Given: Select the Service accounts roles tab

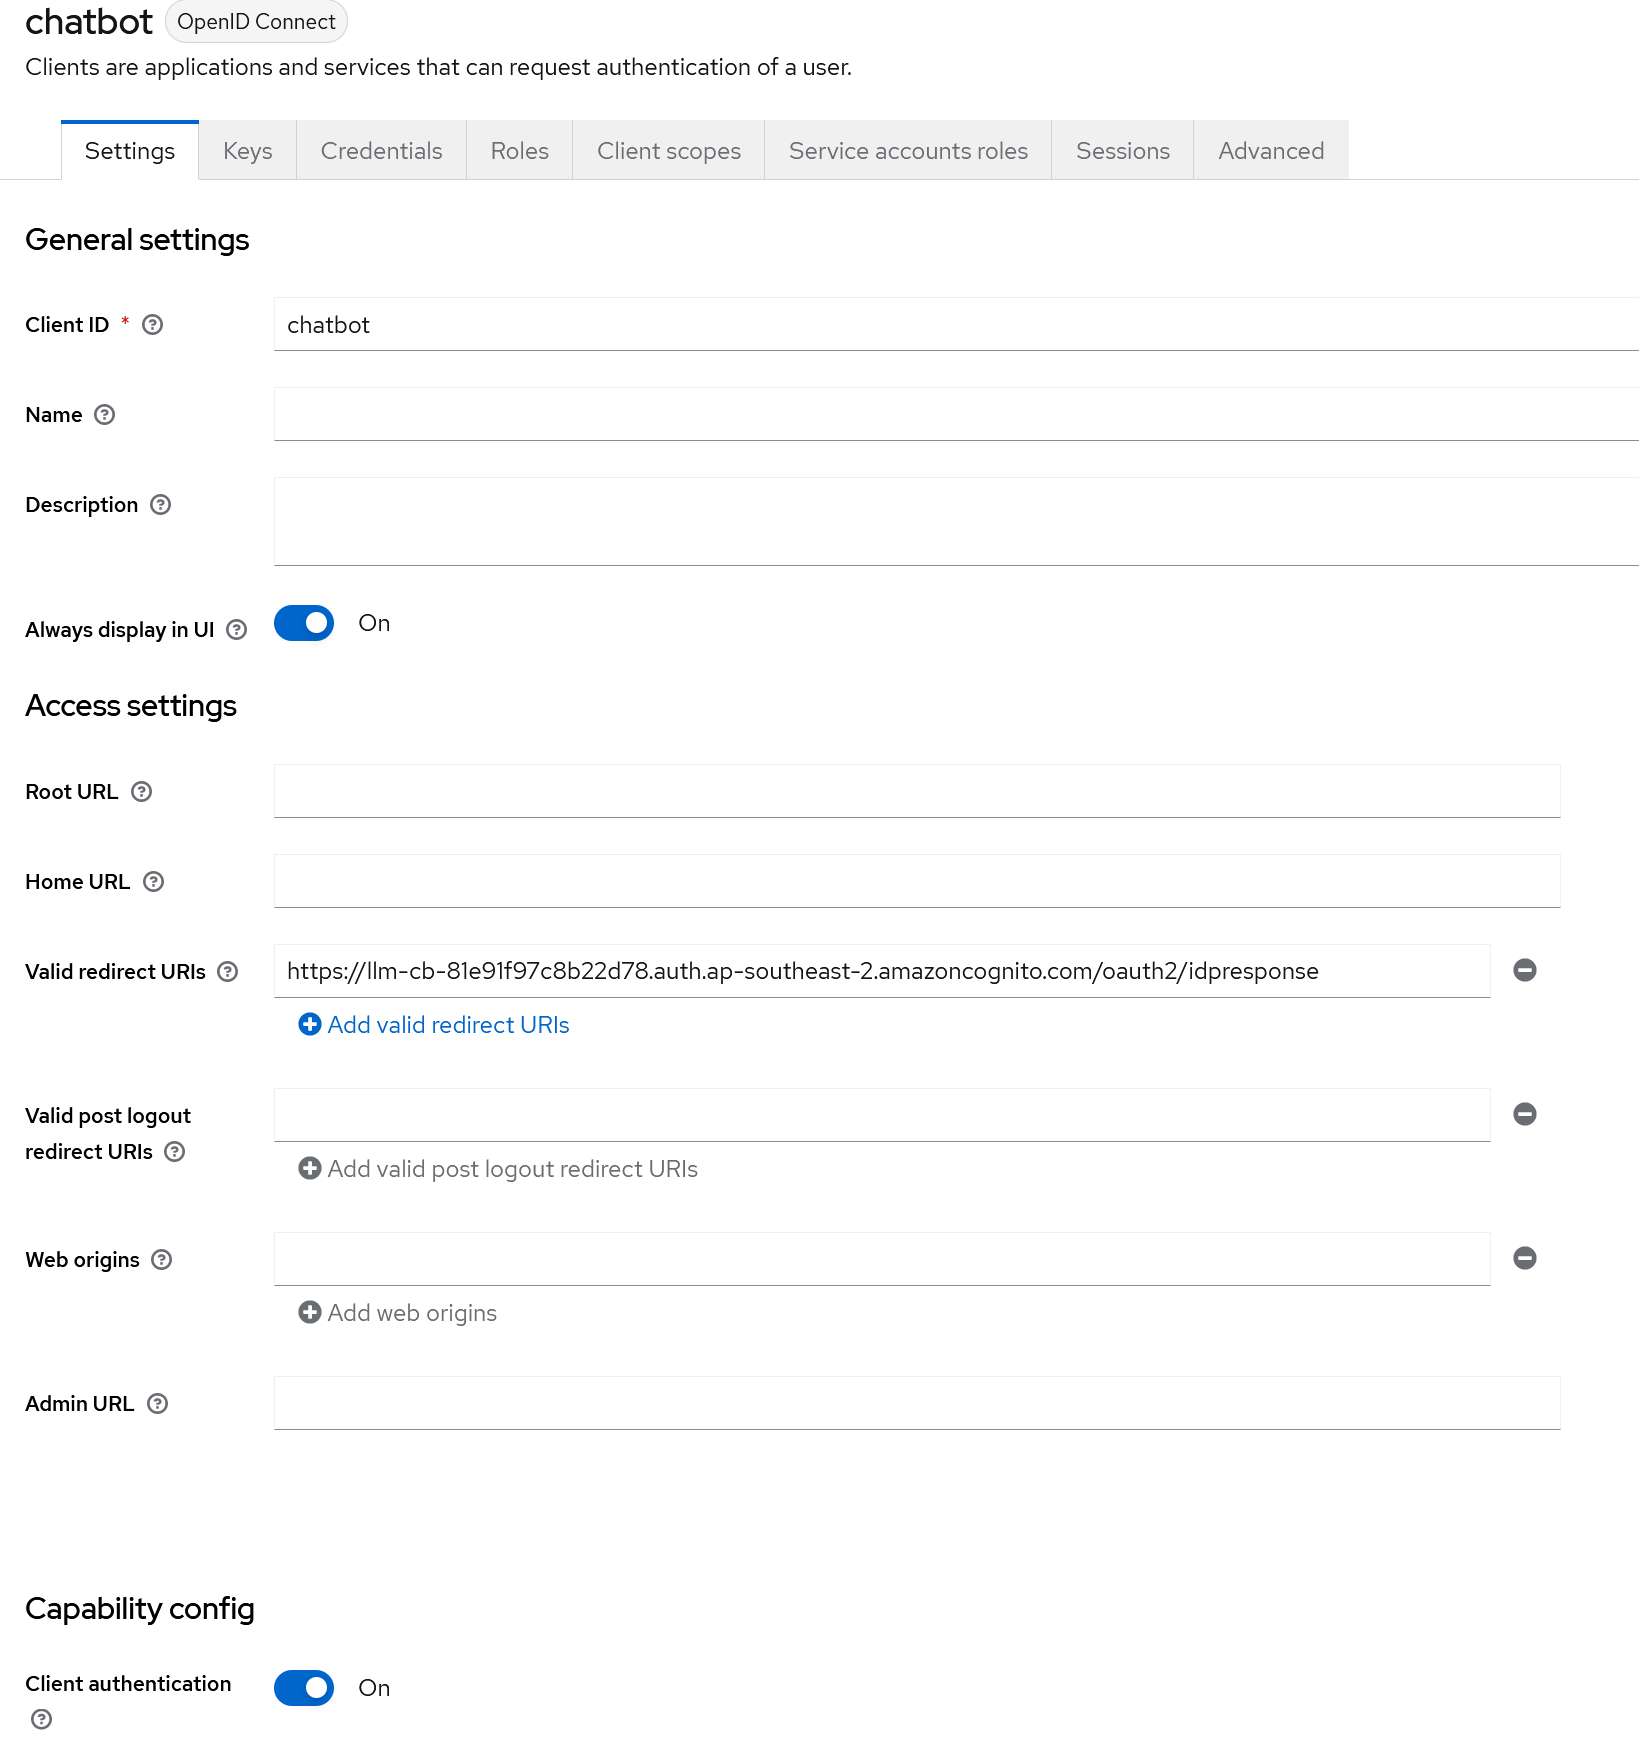Looking at the screenshot, I should [907, 150].
